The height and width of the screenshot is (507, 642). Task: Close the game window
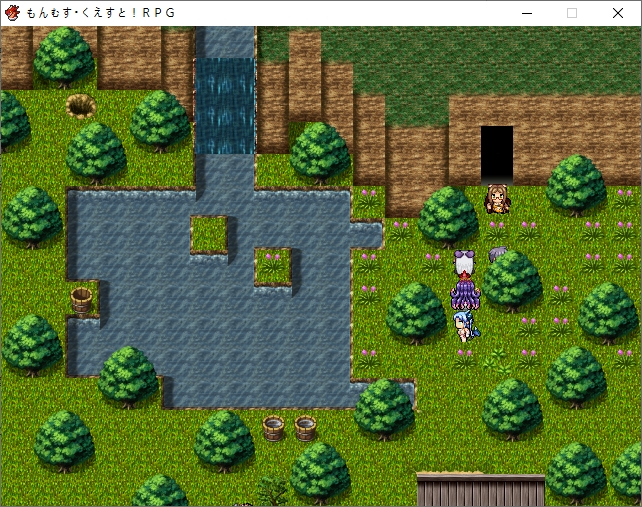[x=618, y=13]
